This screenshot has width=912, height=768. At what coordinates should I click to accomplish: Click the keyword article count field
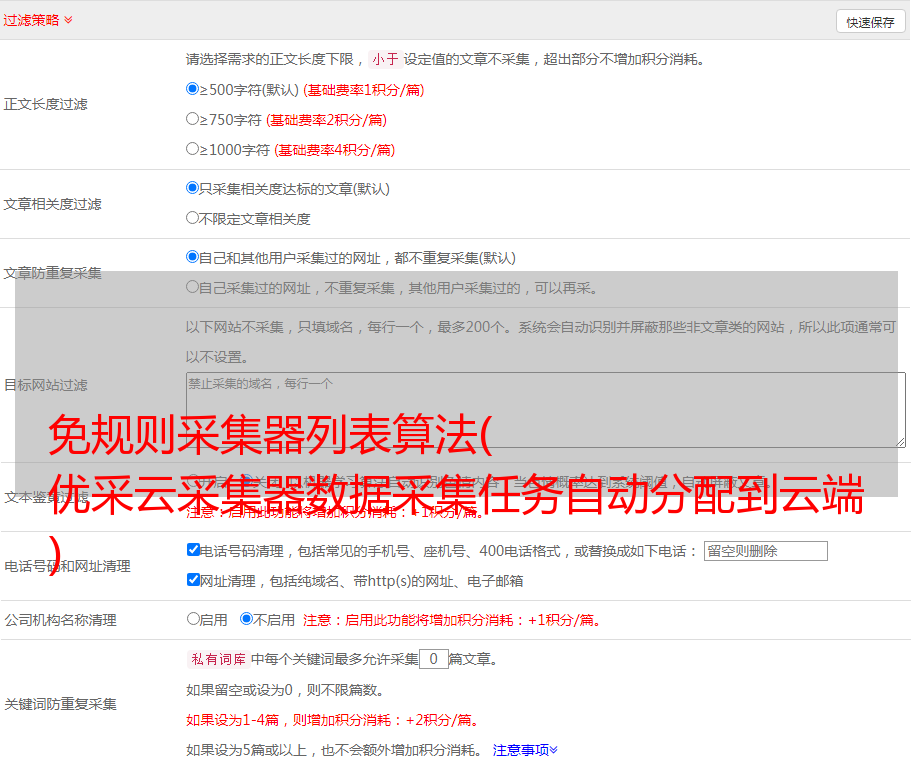click(433, 659)
